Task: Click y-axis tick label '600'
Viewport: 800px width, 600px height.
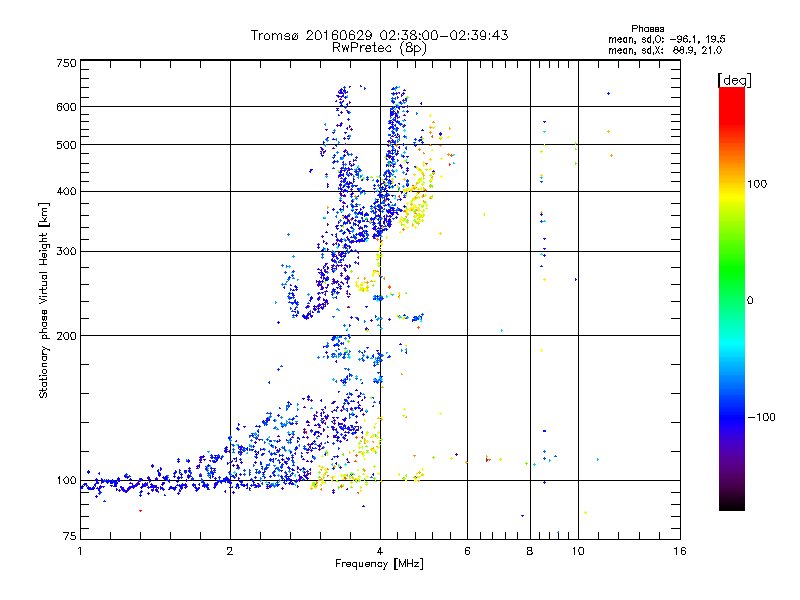Action: [66, 107]
